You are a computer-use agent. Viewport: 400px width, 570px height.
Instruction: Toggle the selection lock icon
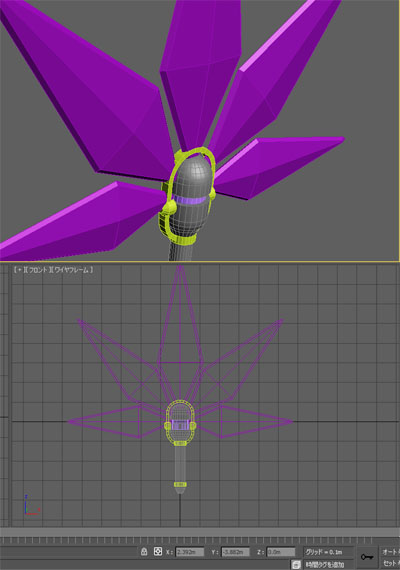point(144,551)
